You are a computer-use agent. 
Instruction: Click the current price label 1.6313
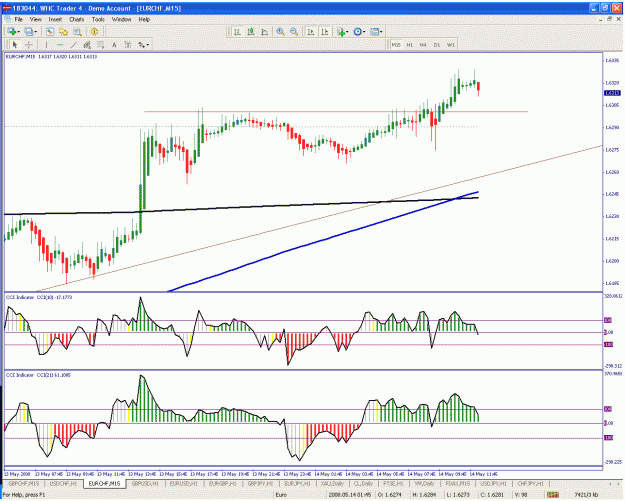(612, 93)
